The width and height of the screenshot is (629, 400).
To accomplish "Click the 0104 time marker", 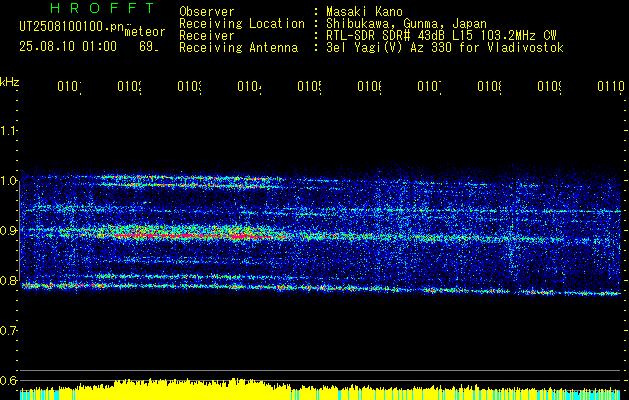I will point(250,87).
